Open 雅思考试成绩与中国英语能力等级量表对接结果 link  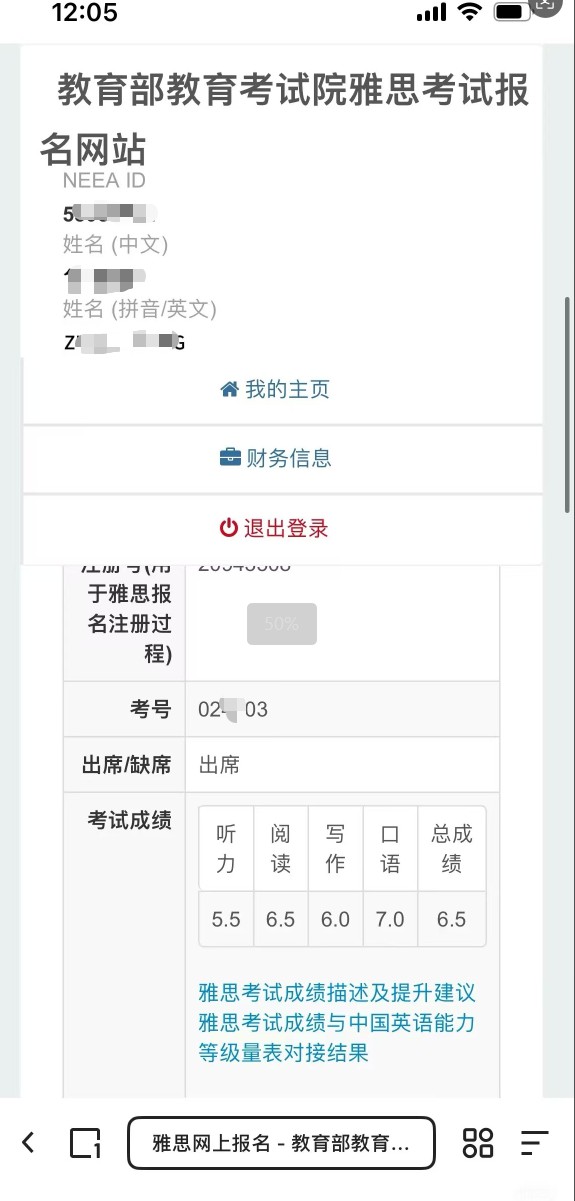337,1038
